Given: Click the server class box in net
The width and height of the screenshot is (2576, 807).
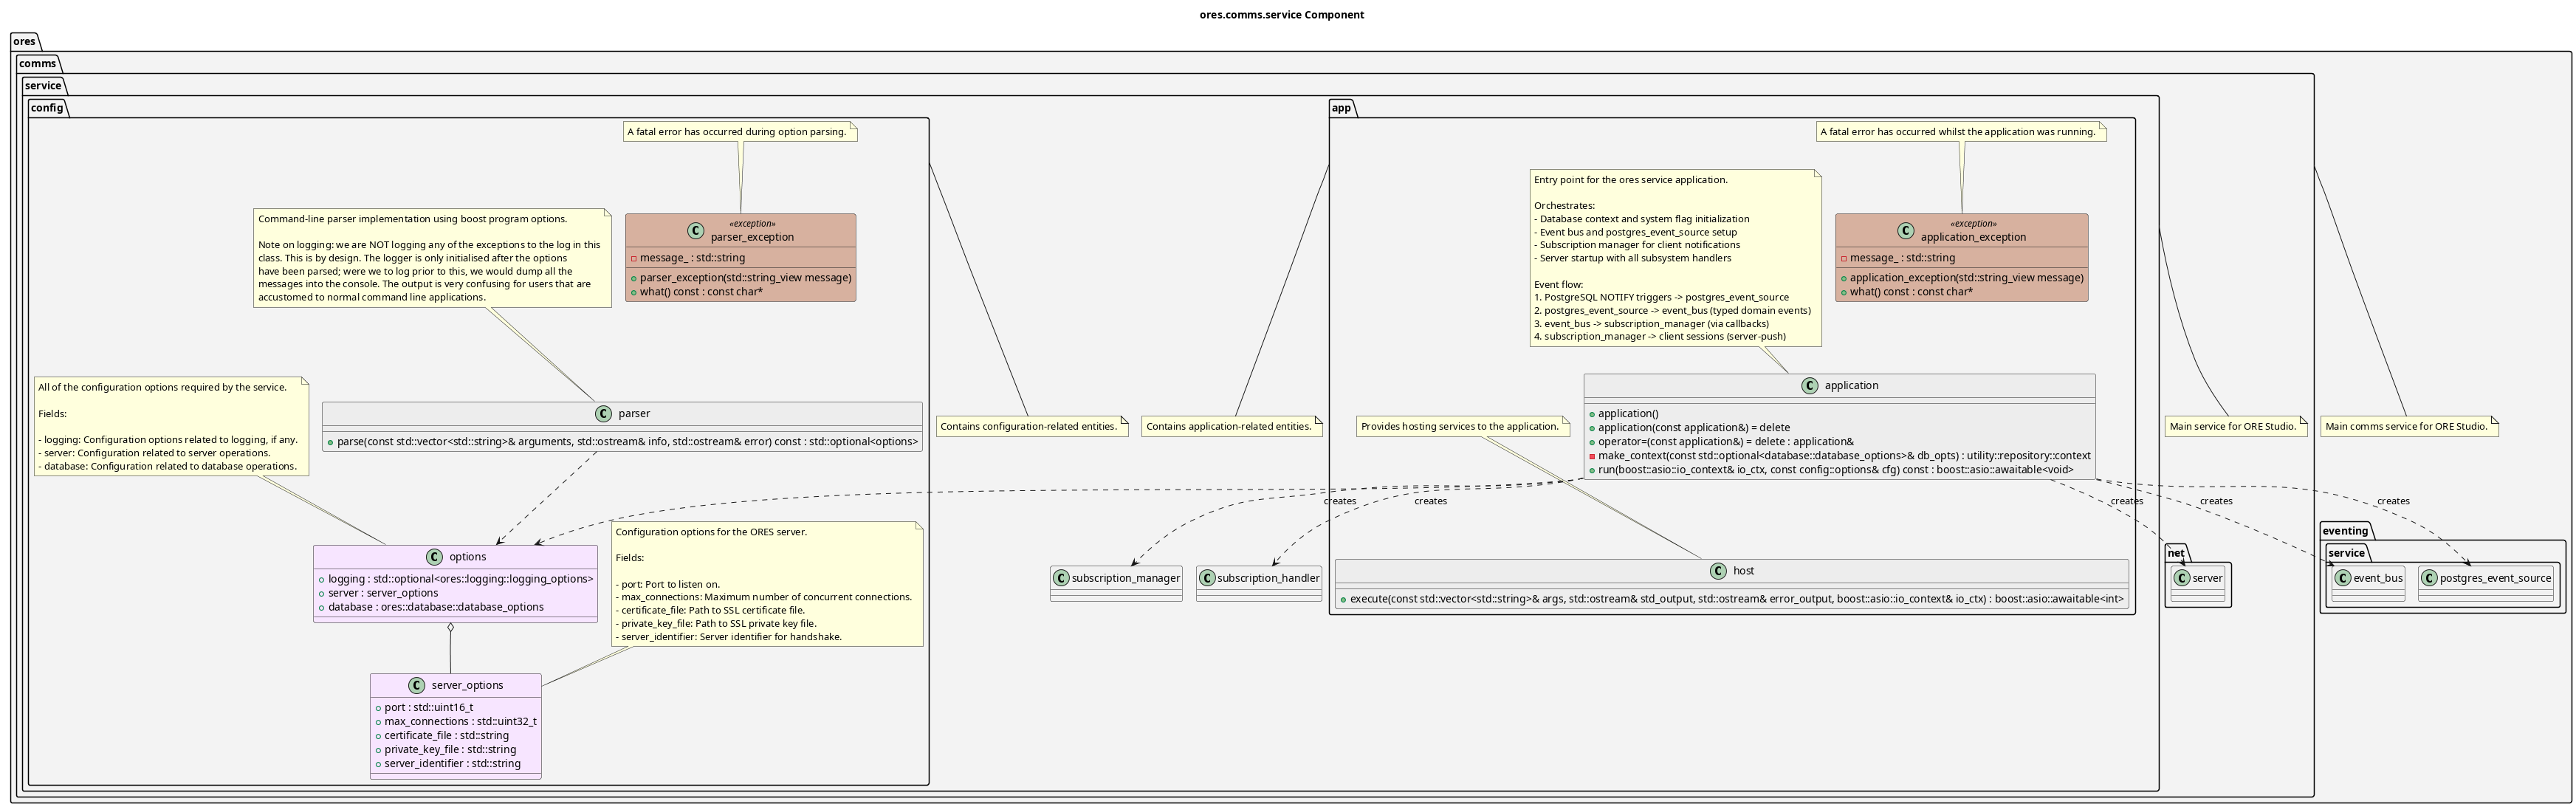Looking at the screenshot, I should pyautogui.click(x=2199, y=579).
